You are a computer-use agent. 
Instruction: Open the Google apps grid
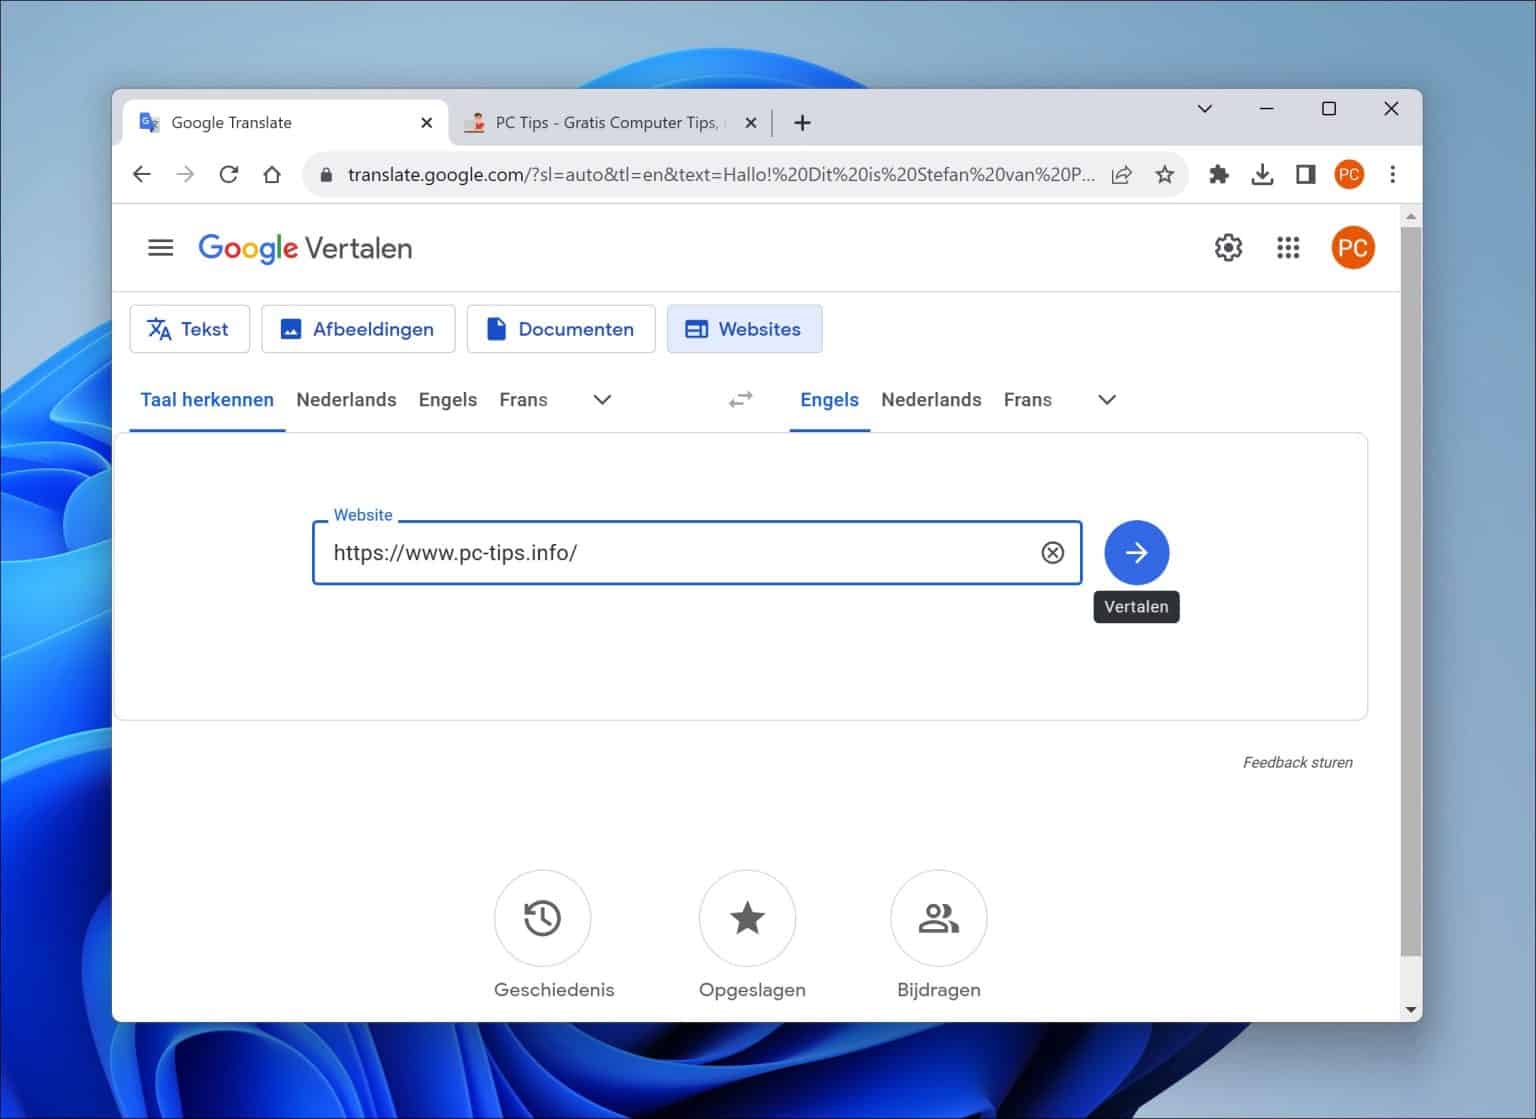[1288, 248]
